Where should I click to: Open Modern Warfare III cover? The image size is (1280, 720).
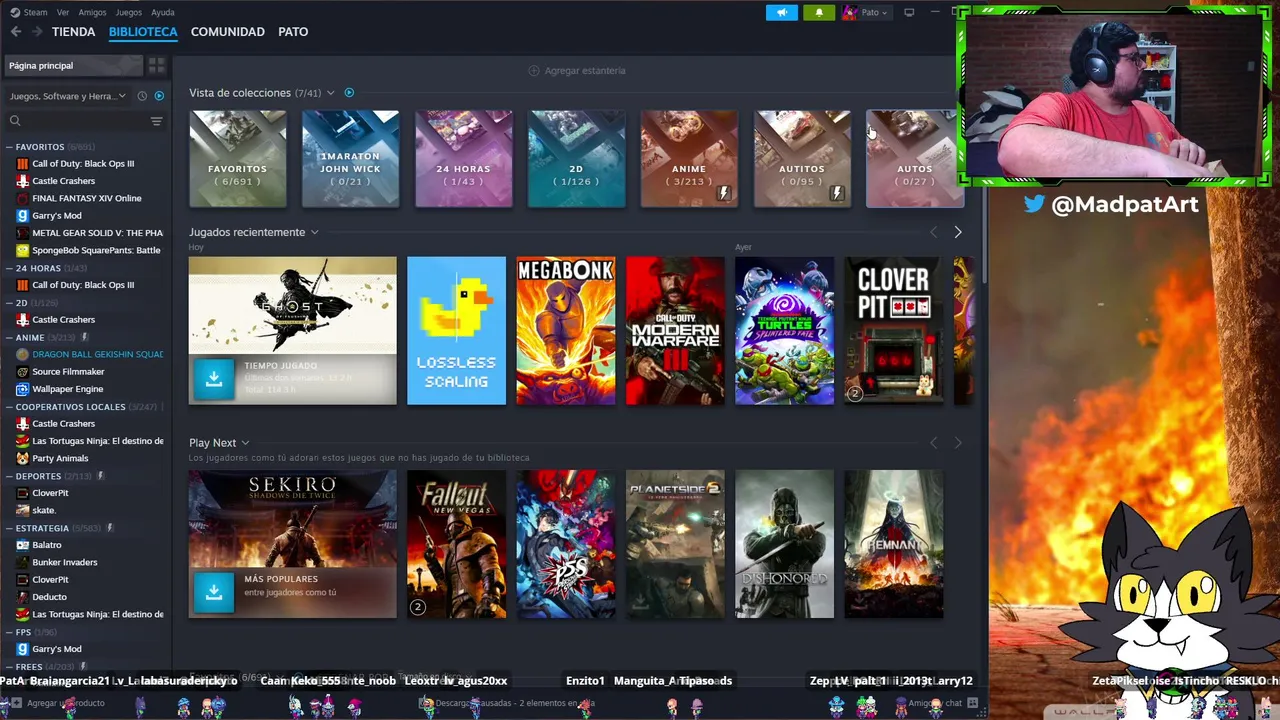coord(675,331)
